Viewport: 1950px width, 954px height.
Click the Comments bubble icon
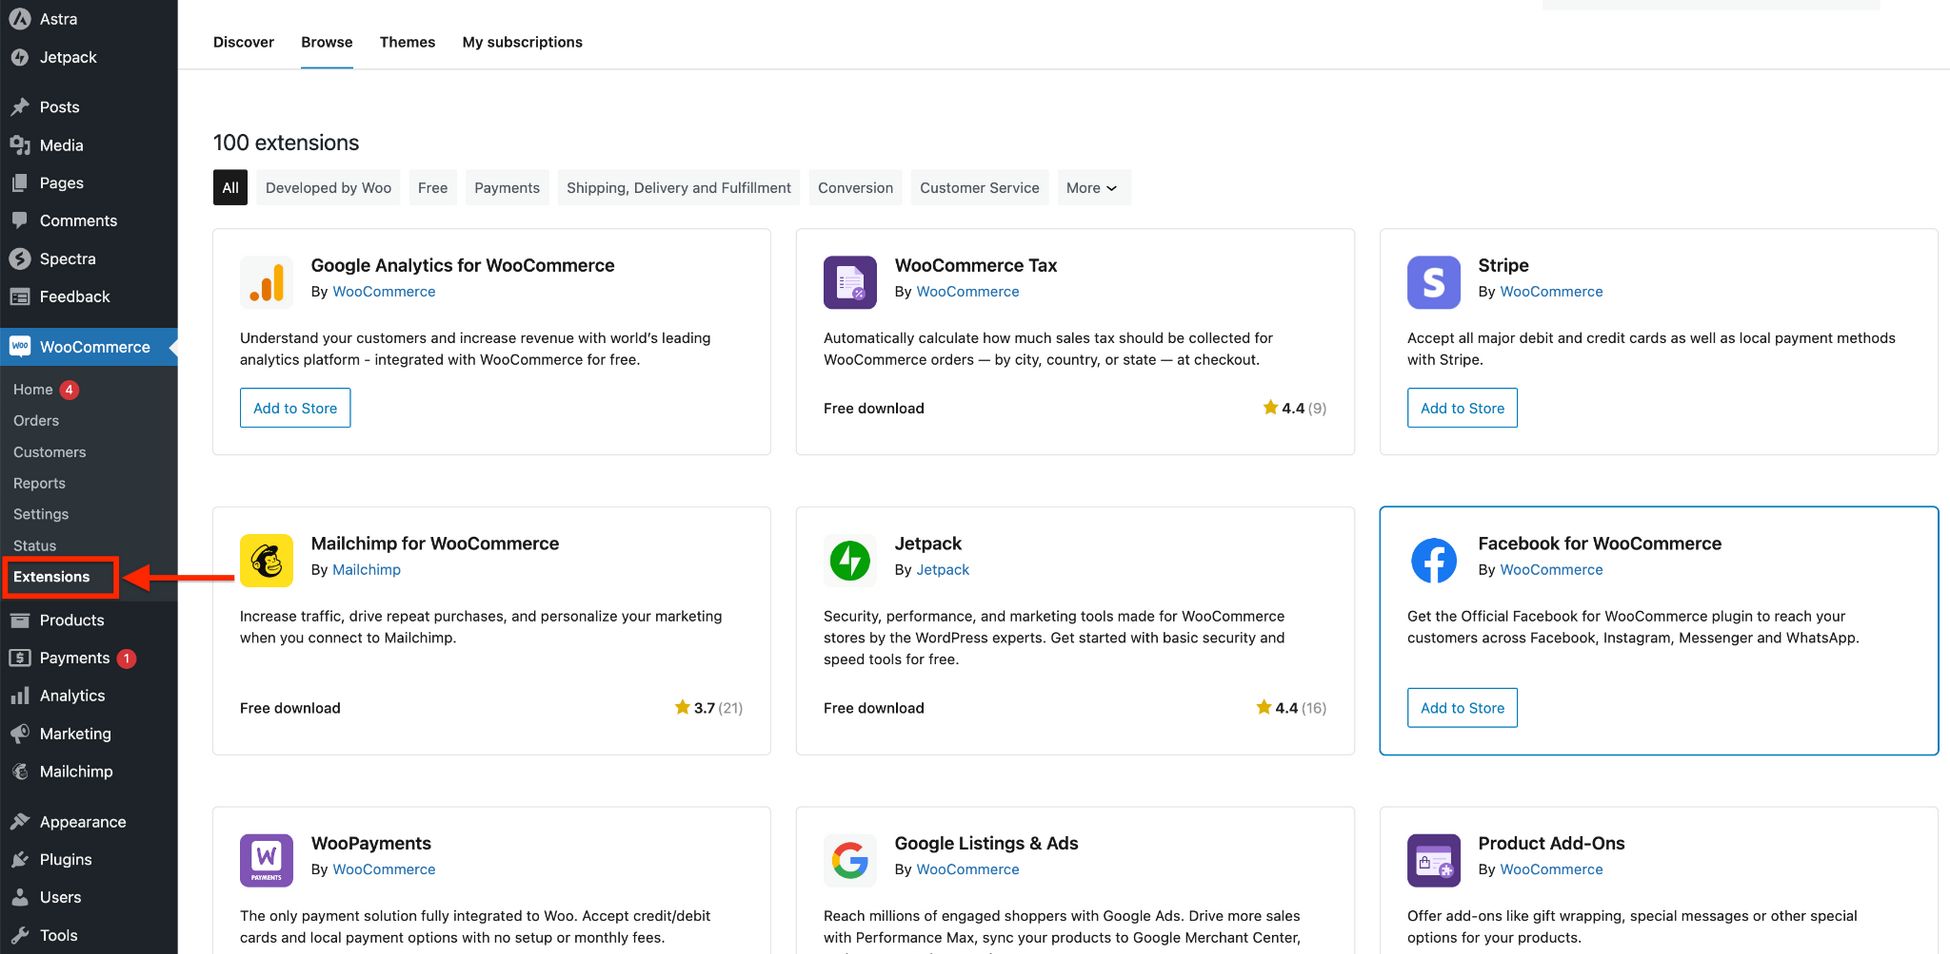(x=20, y=221)
